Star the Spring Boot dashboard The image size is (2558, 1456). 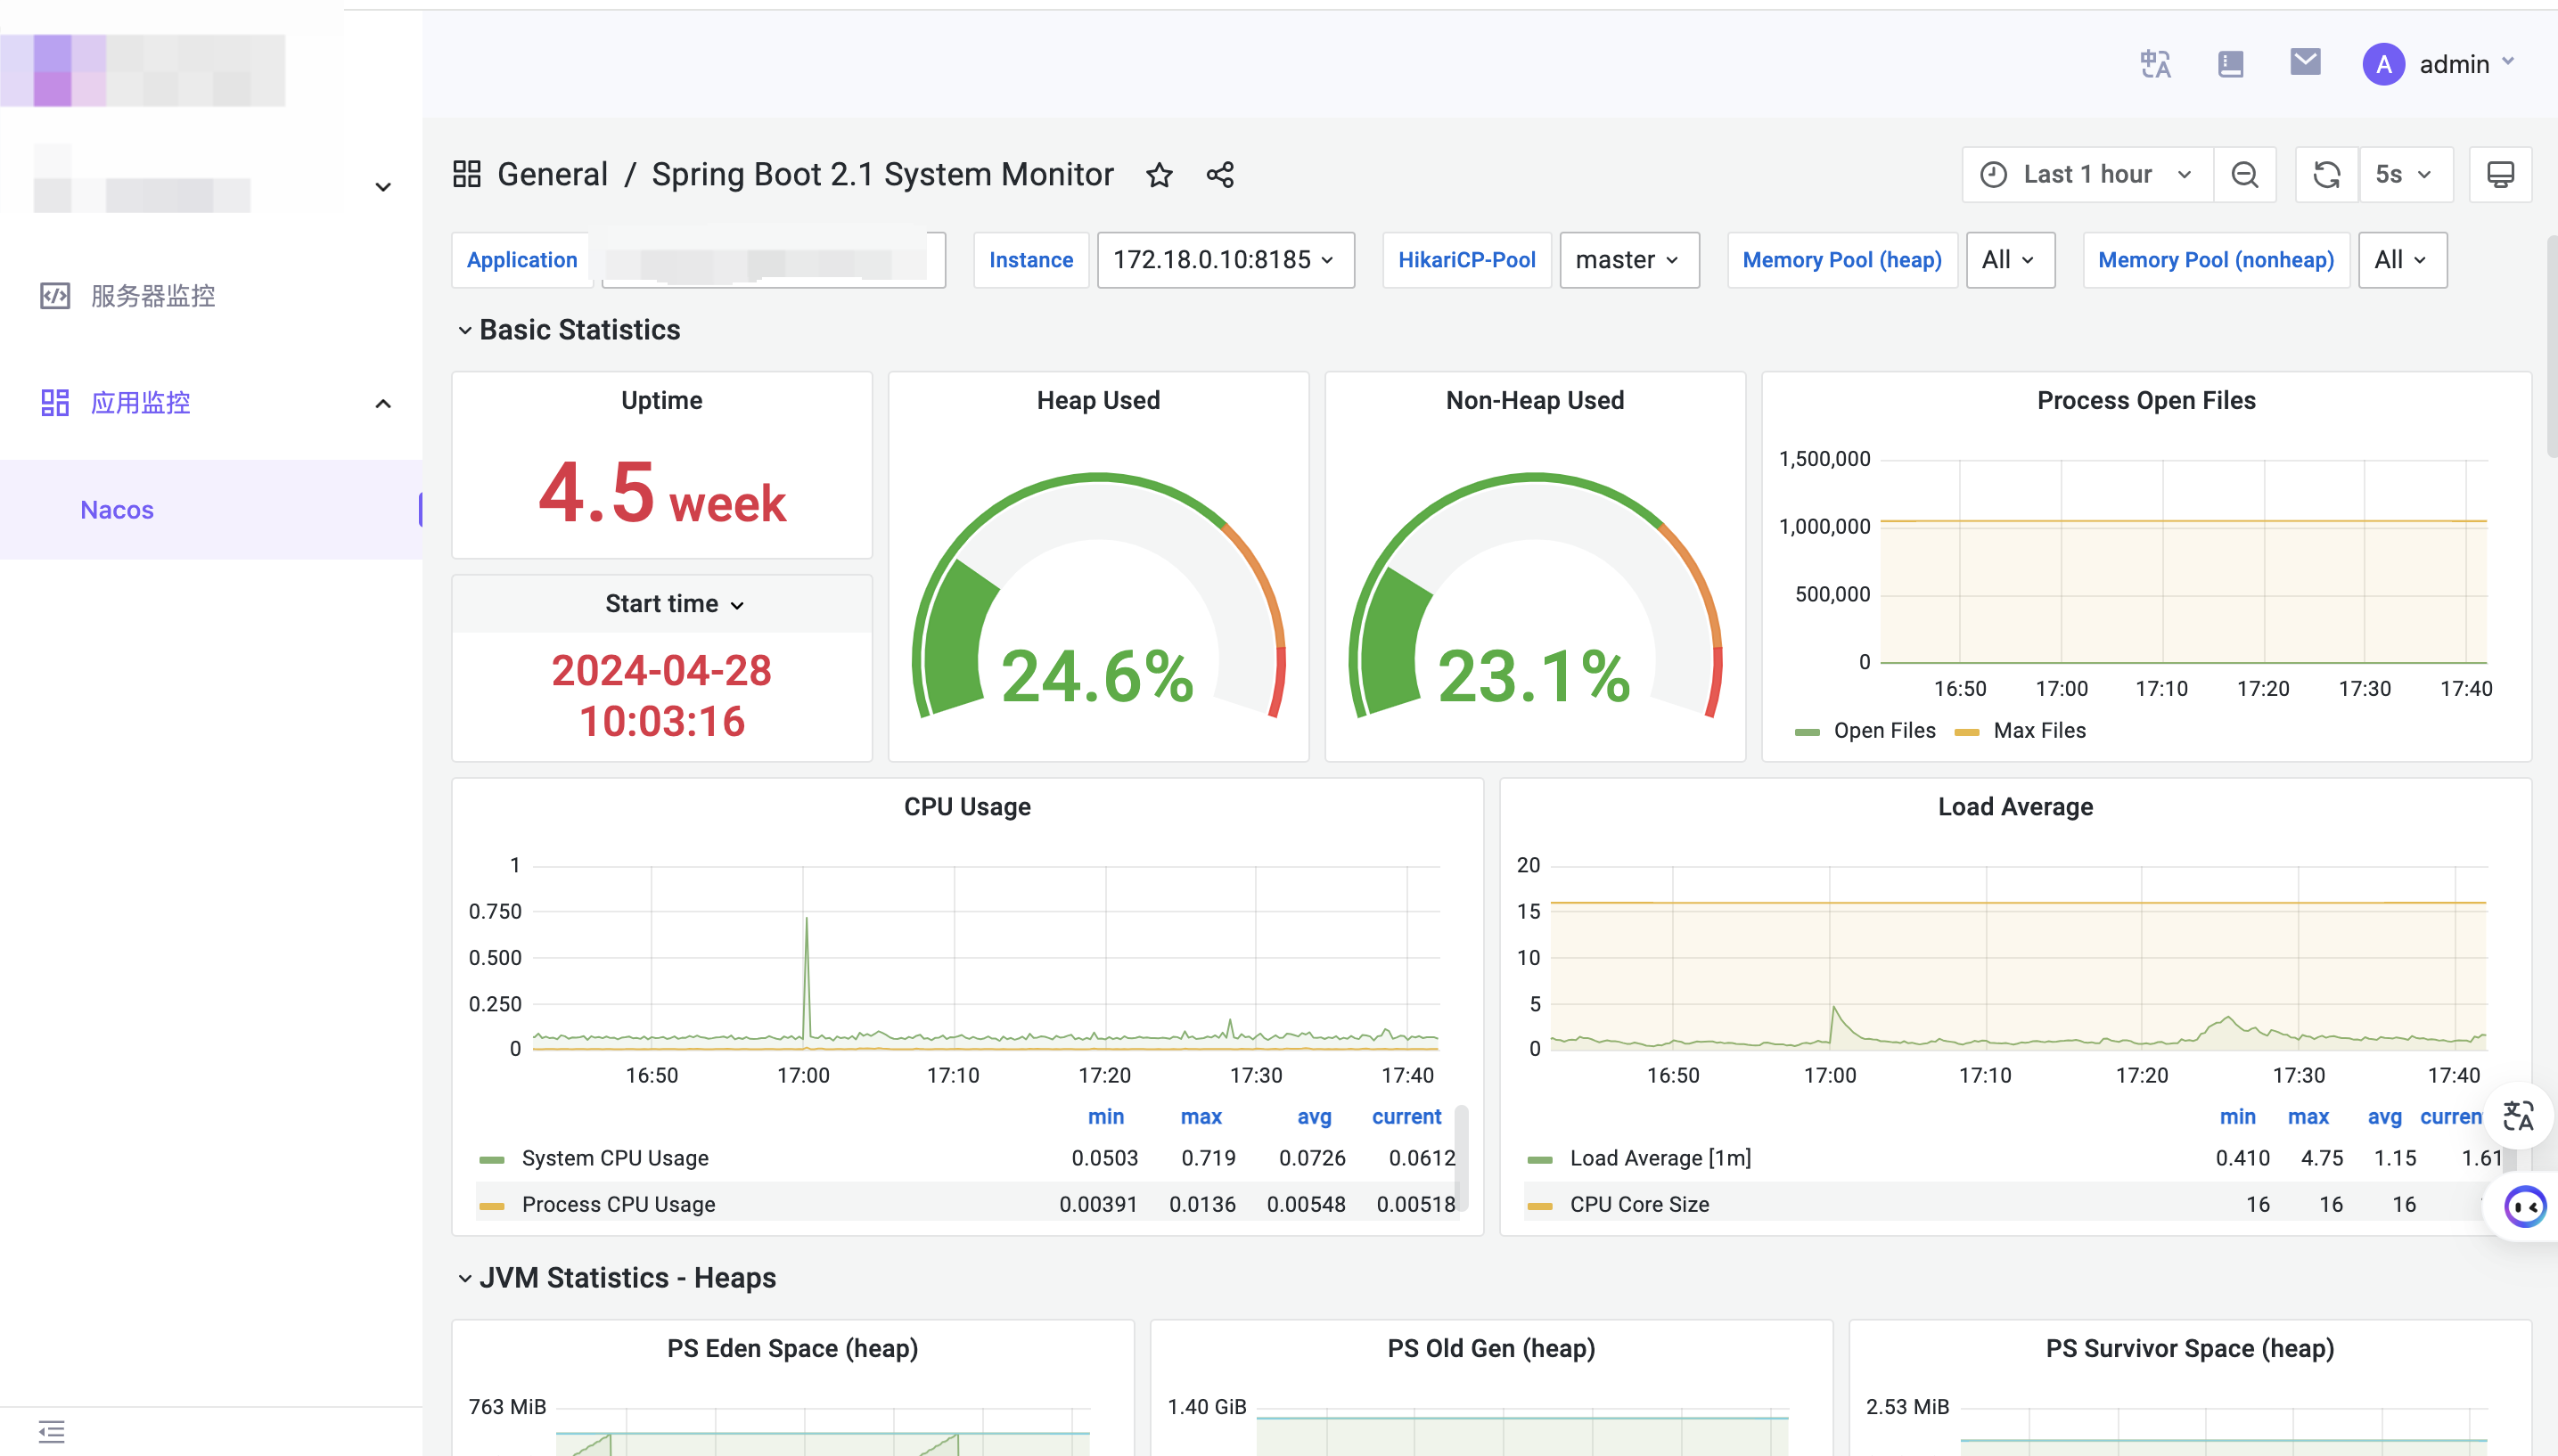[1159, 175]
